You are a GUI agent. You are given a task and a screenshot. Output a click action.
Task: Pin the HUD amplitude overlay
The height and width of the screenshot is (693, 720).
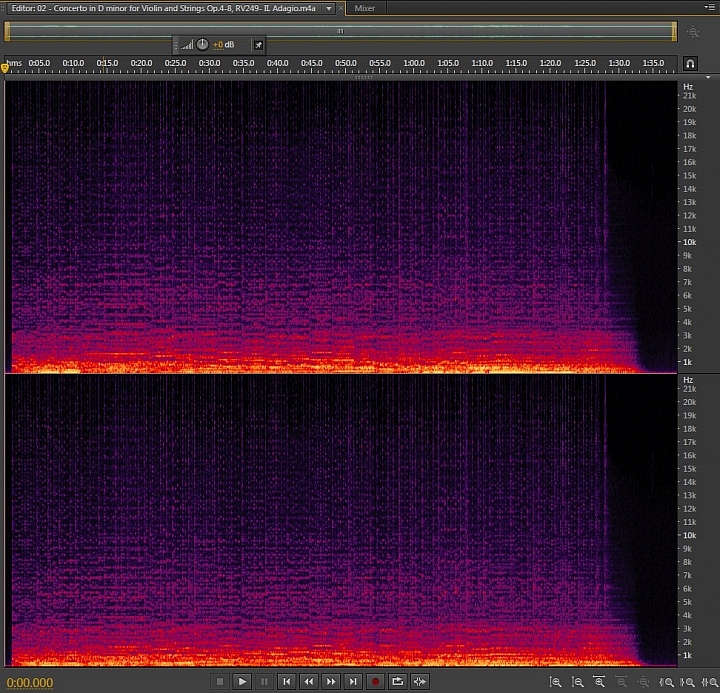point(259,45)
